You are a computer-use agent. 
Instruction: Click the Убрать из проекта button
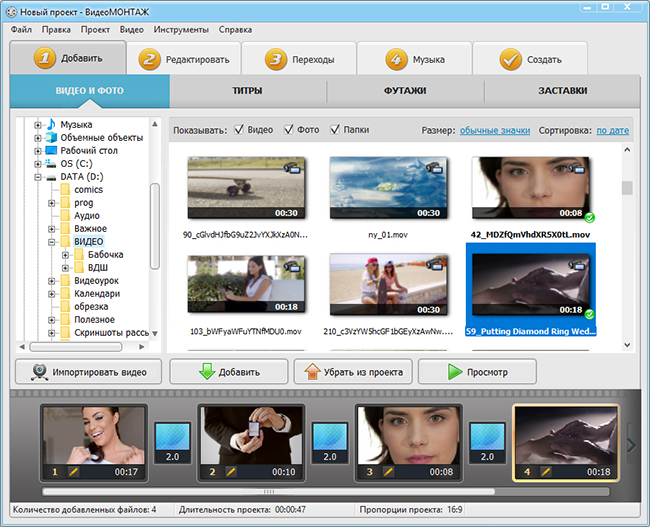(x=352, y=372)
